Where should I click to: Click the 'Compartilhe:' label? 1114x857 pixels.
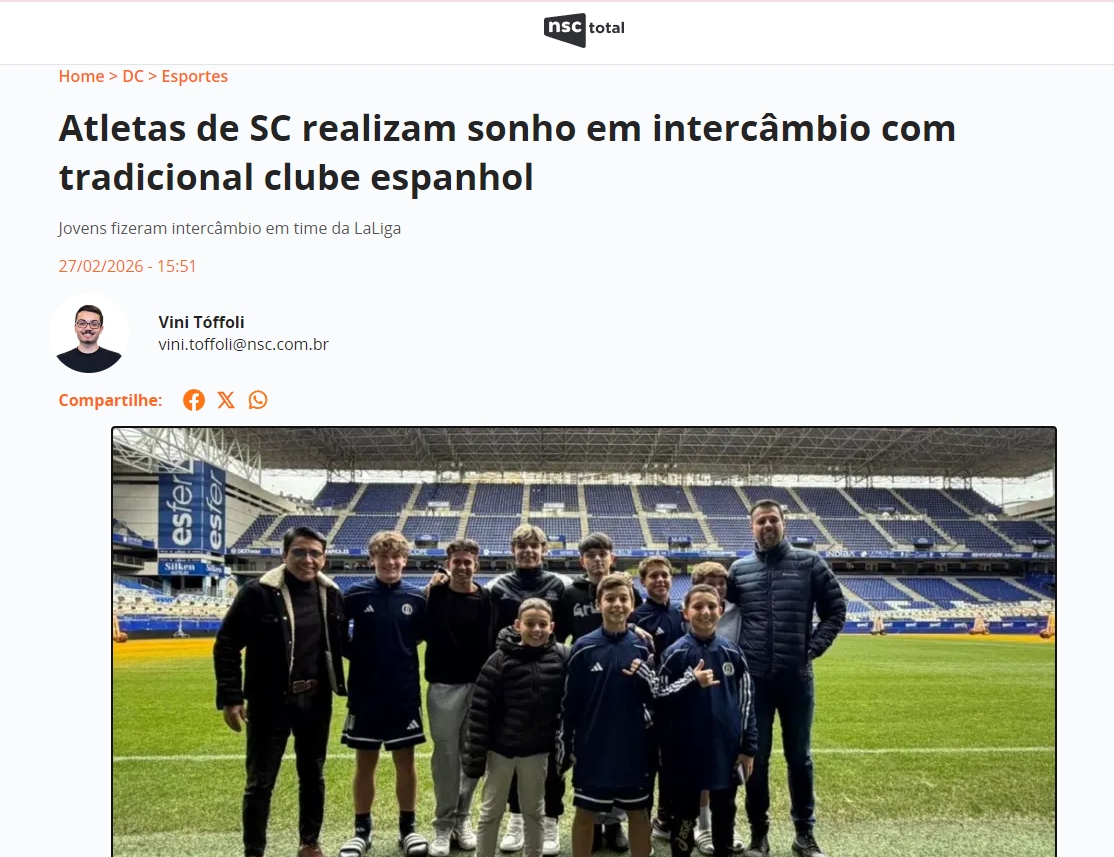tap(110, 400)
